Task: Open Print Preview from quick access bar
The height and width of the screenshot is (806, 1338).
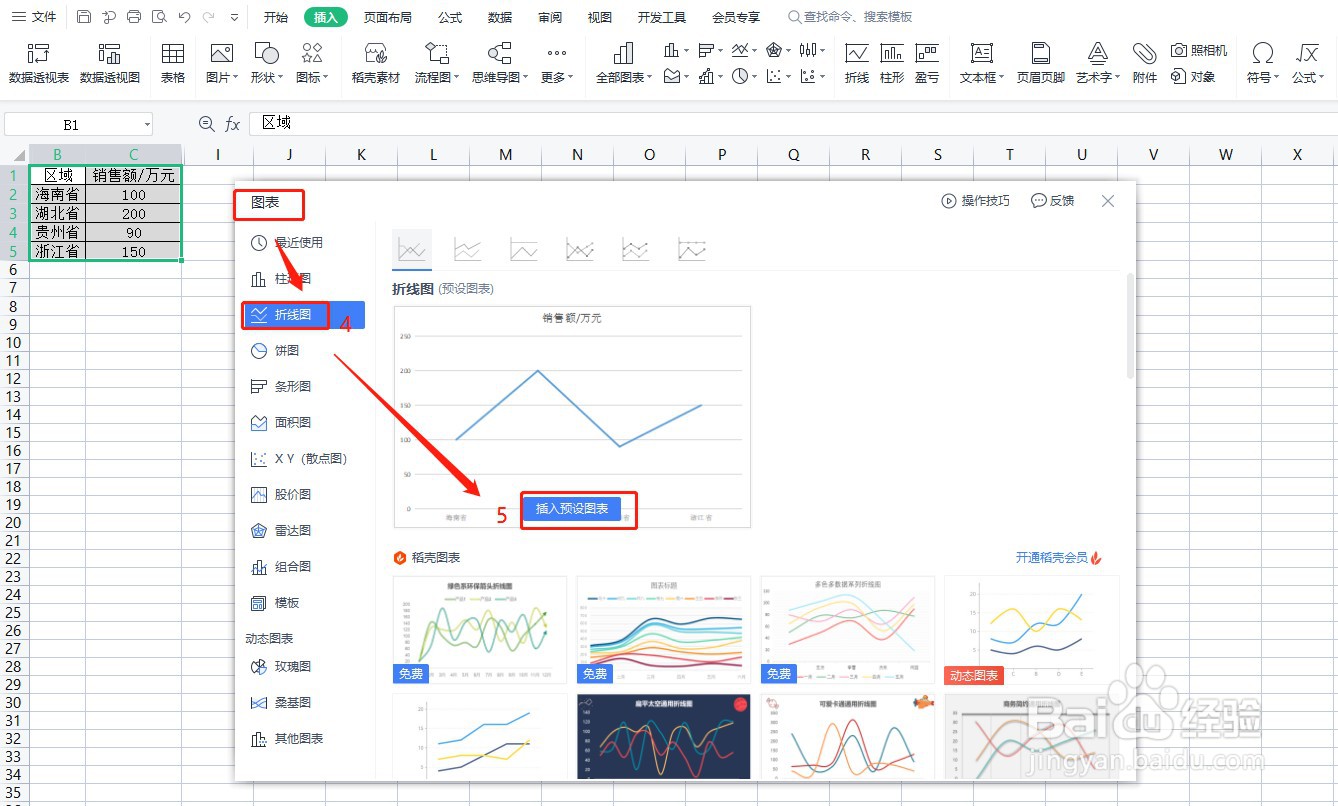Action: pos(159,17)
